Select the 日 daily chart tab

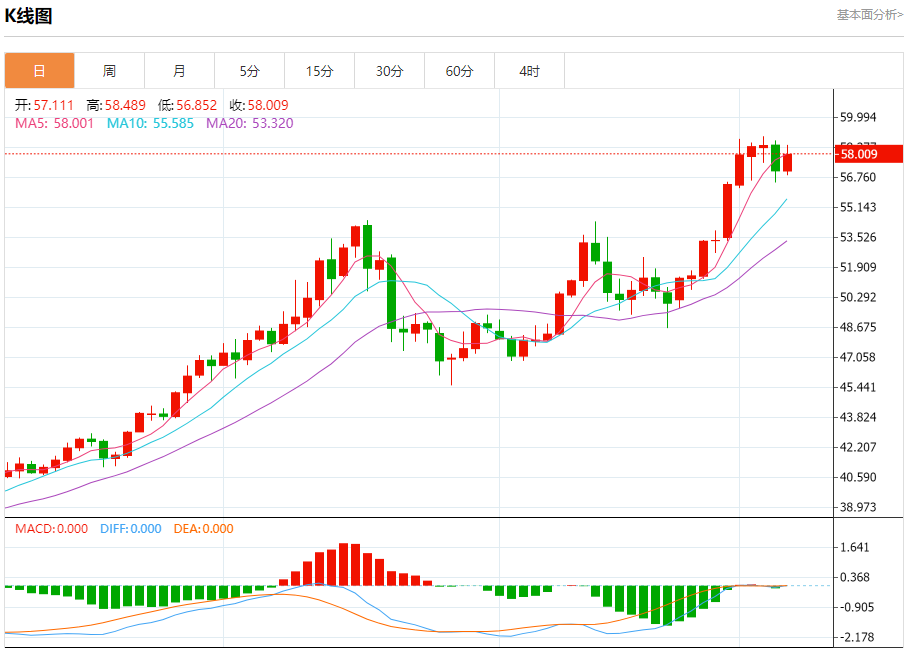click(39, 71)
